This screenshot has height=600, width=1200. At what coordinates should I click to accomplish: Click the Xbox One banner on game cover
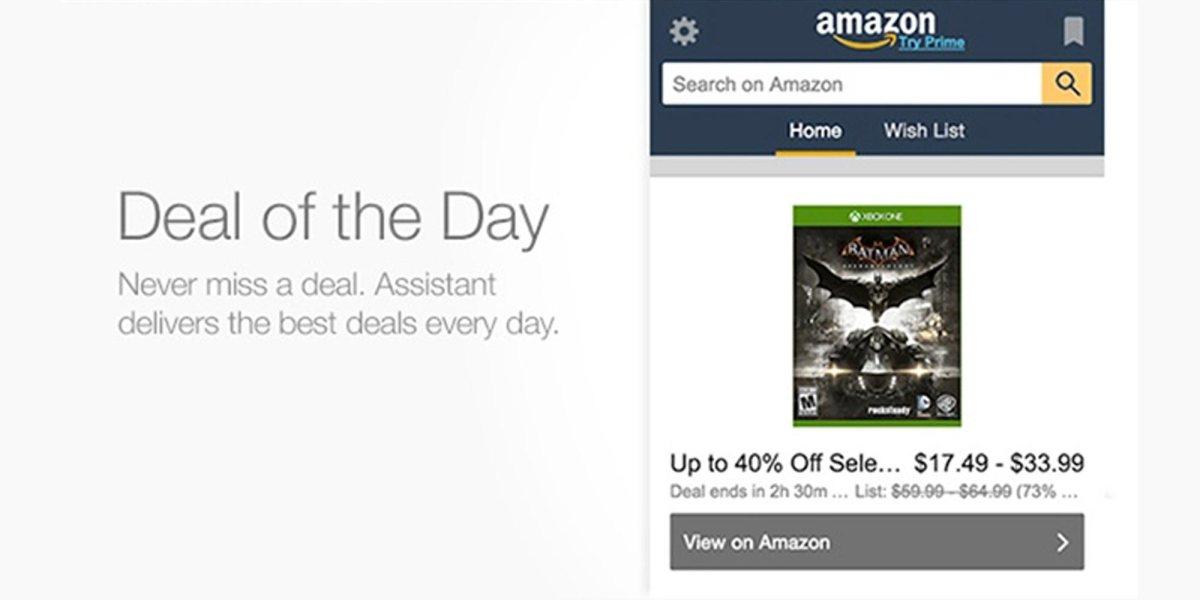(x=877, y=216)
